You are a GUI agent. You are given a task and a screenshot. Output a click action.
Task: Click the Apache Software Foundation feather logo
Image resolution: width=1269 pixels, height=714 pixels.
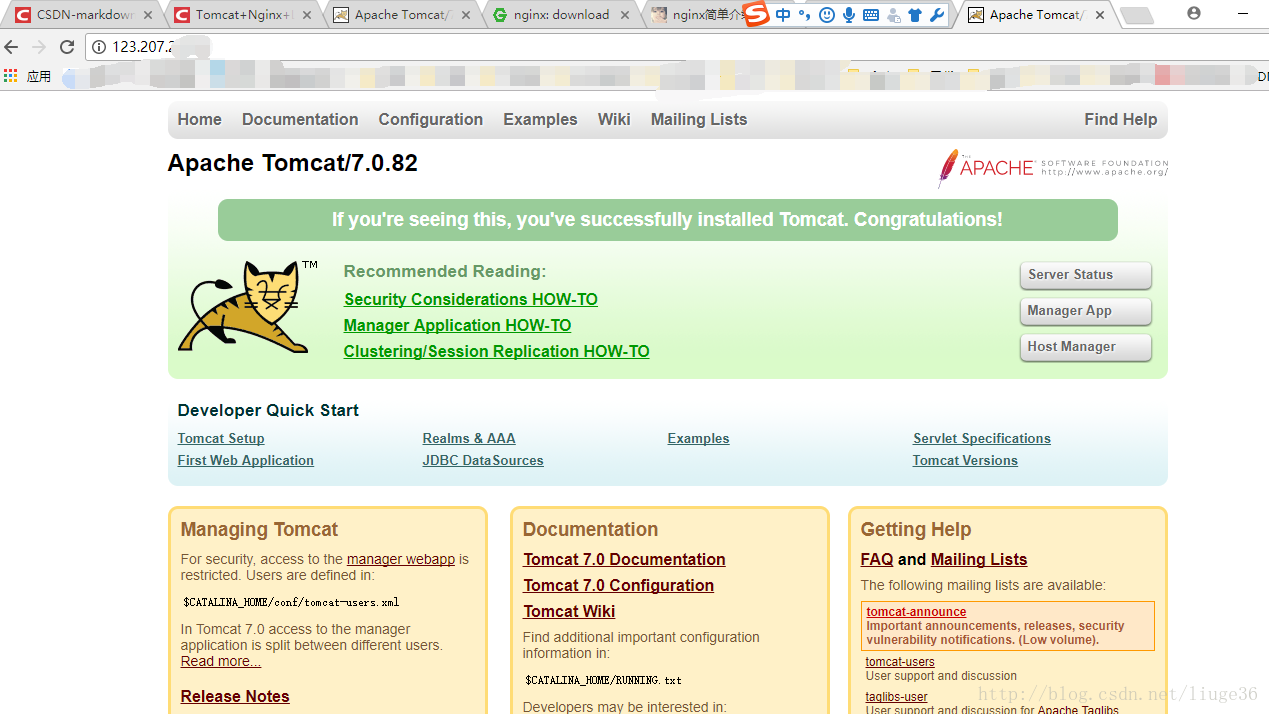pyautogui.click(x=1052, y=167)
